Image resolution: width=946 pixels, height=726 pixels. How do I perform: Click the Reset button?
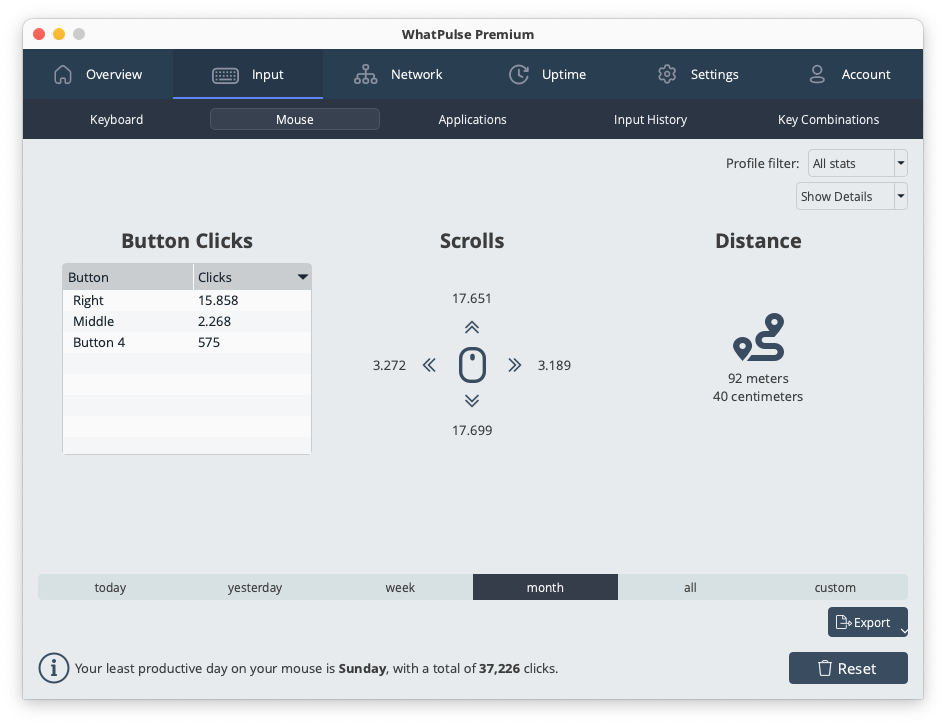point(848,668)
